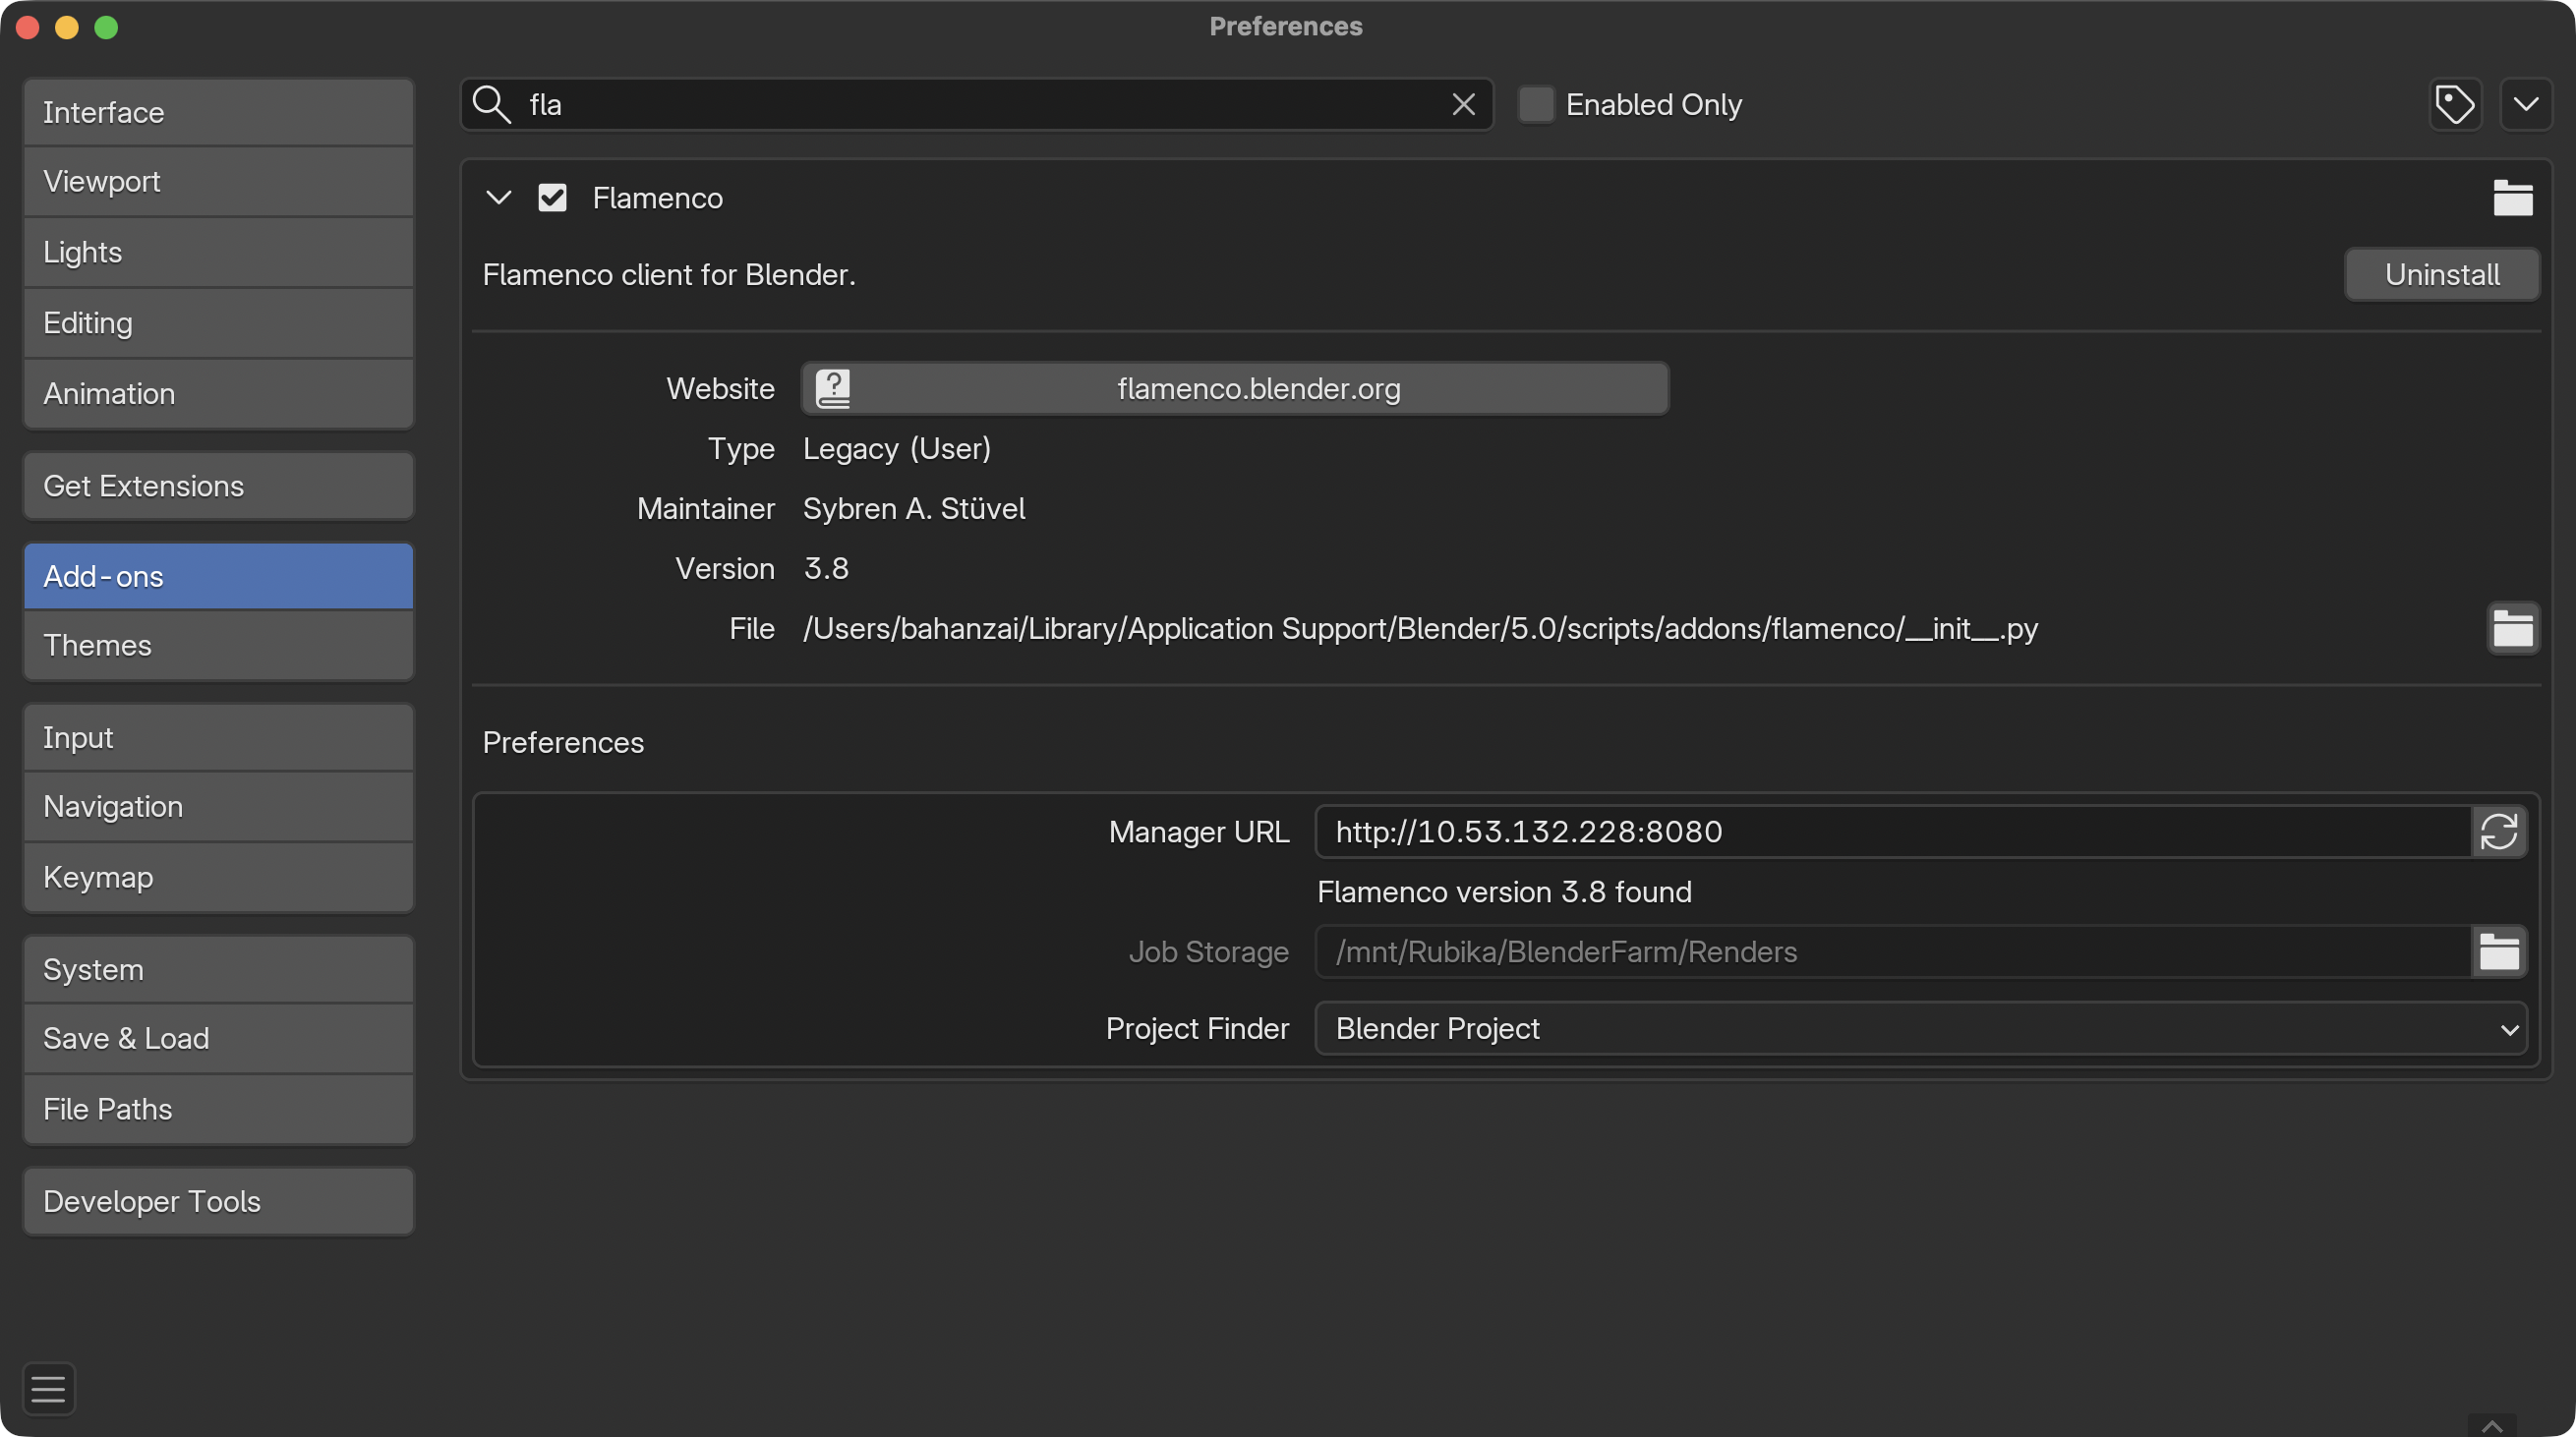Viewport: 2576px width, 1437px height.
Task: Open Save & Load section
Action: tap(218, 1038)
